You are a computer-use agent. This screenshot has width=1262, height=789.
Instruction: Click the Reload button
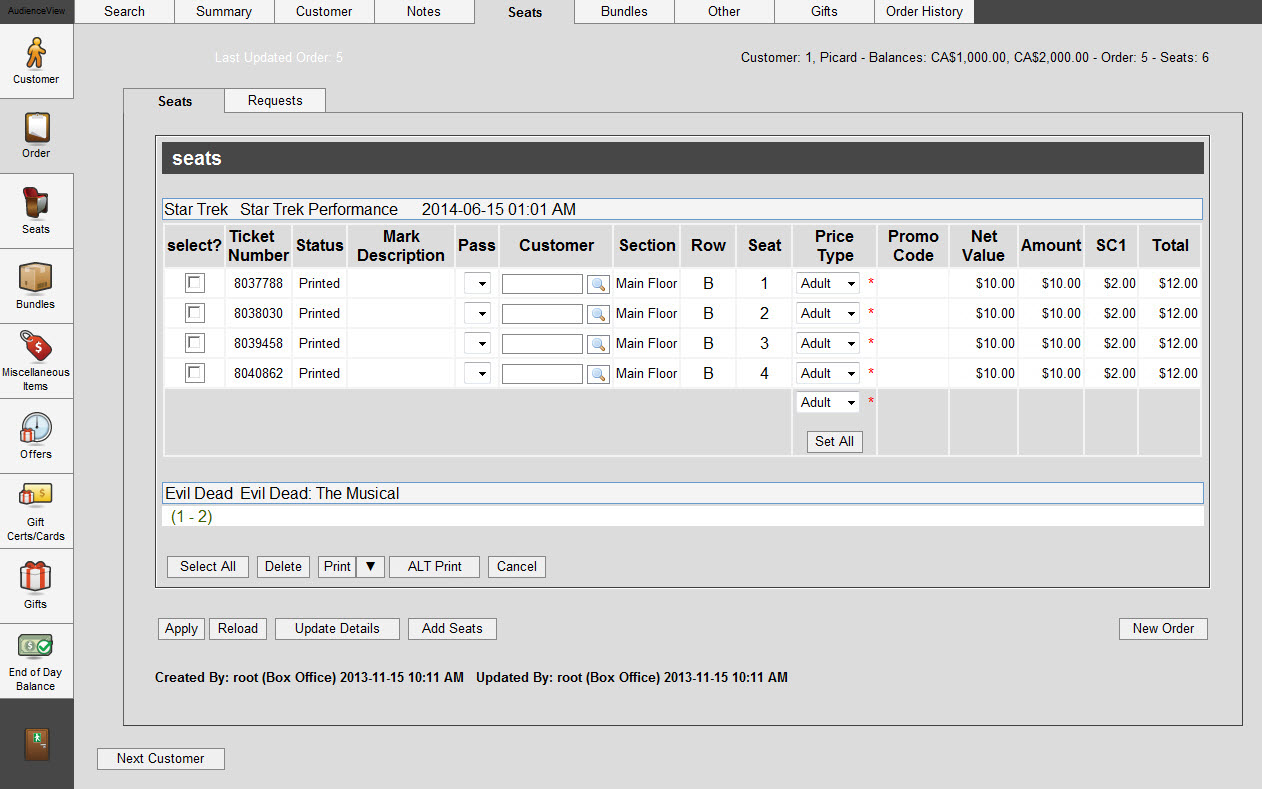coord(238,628)
